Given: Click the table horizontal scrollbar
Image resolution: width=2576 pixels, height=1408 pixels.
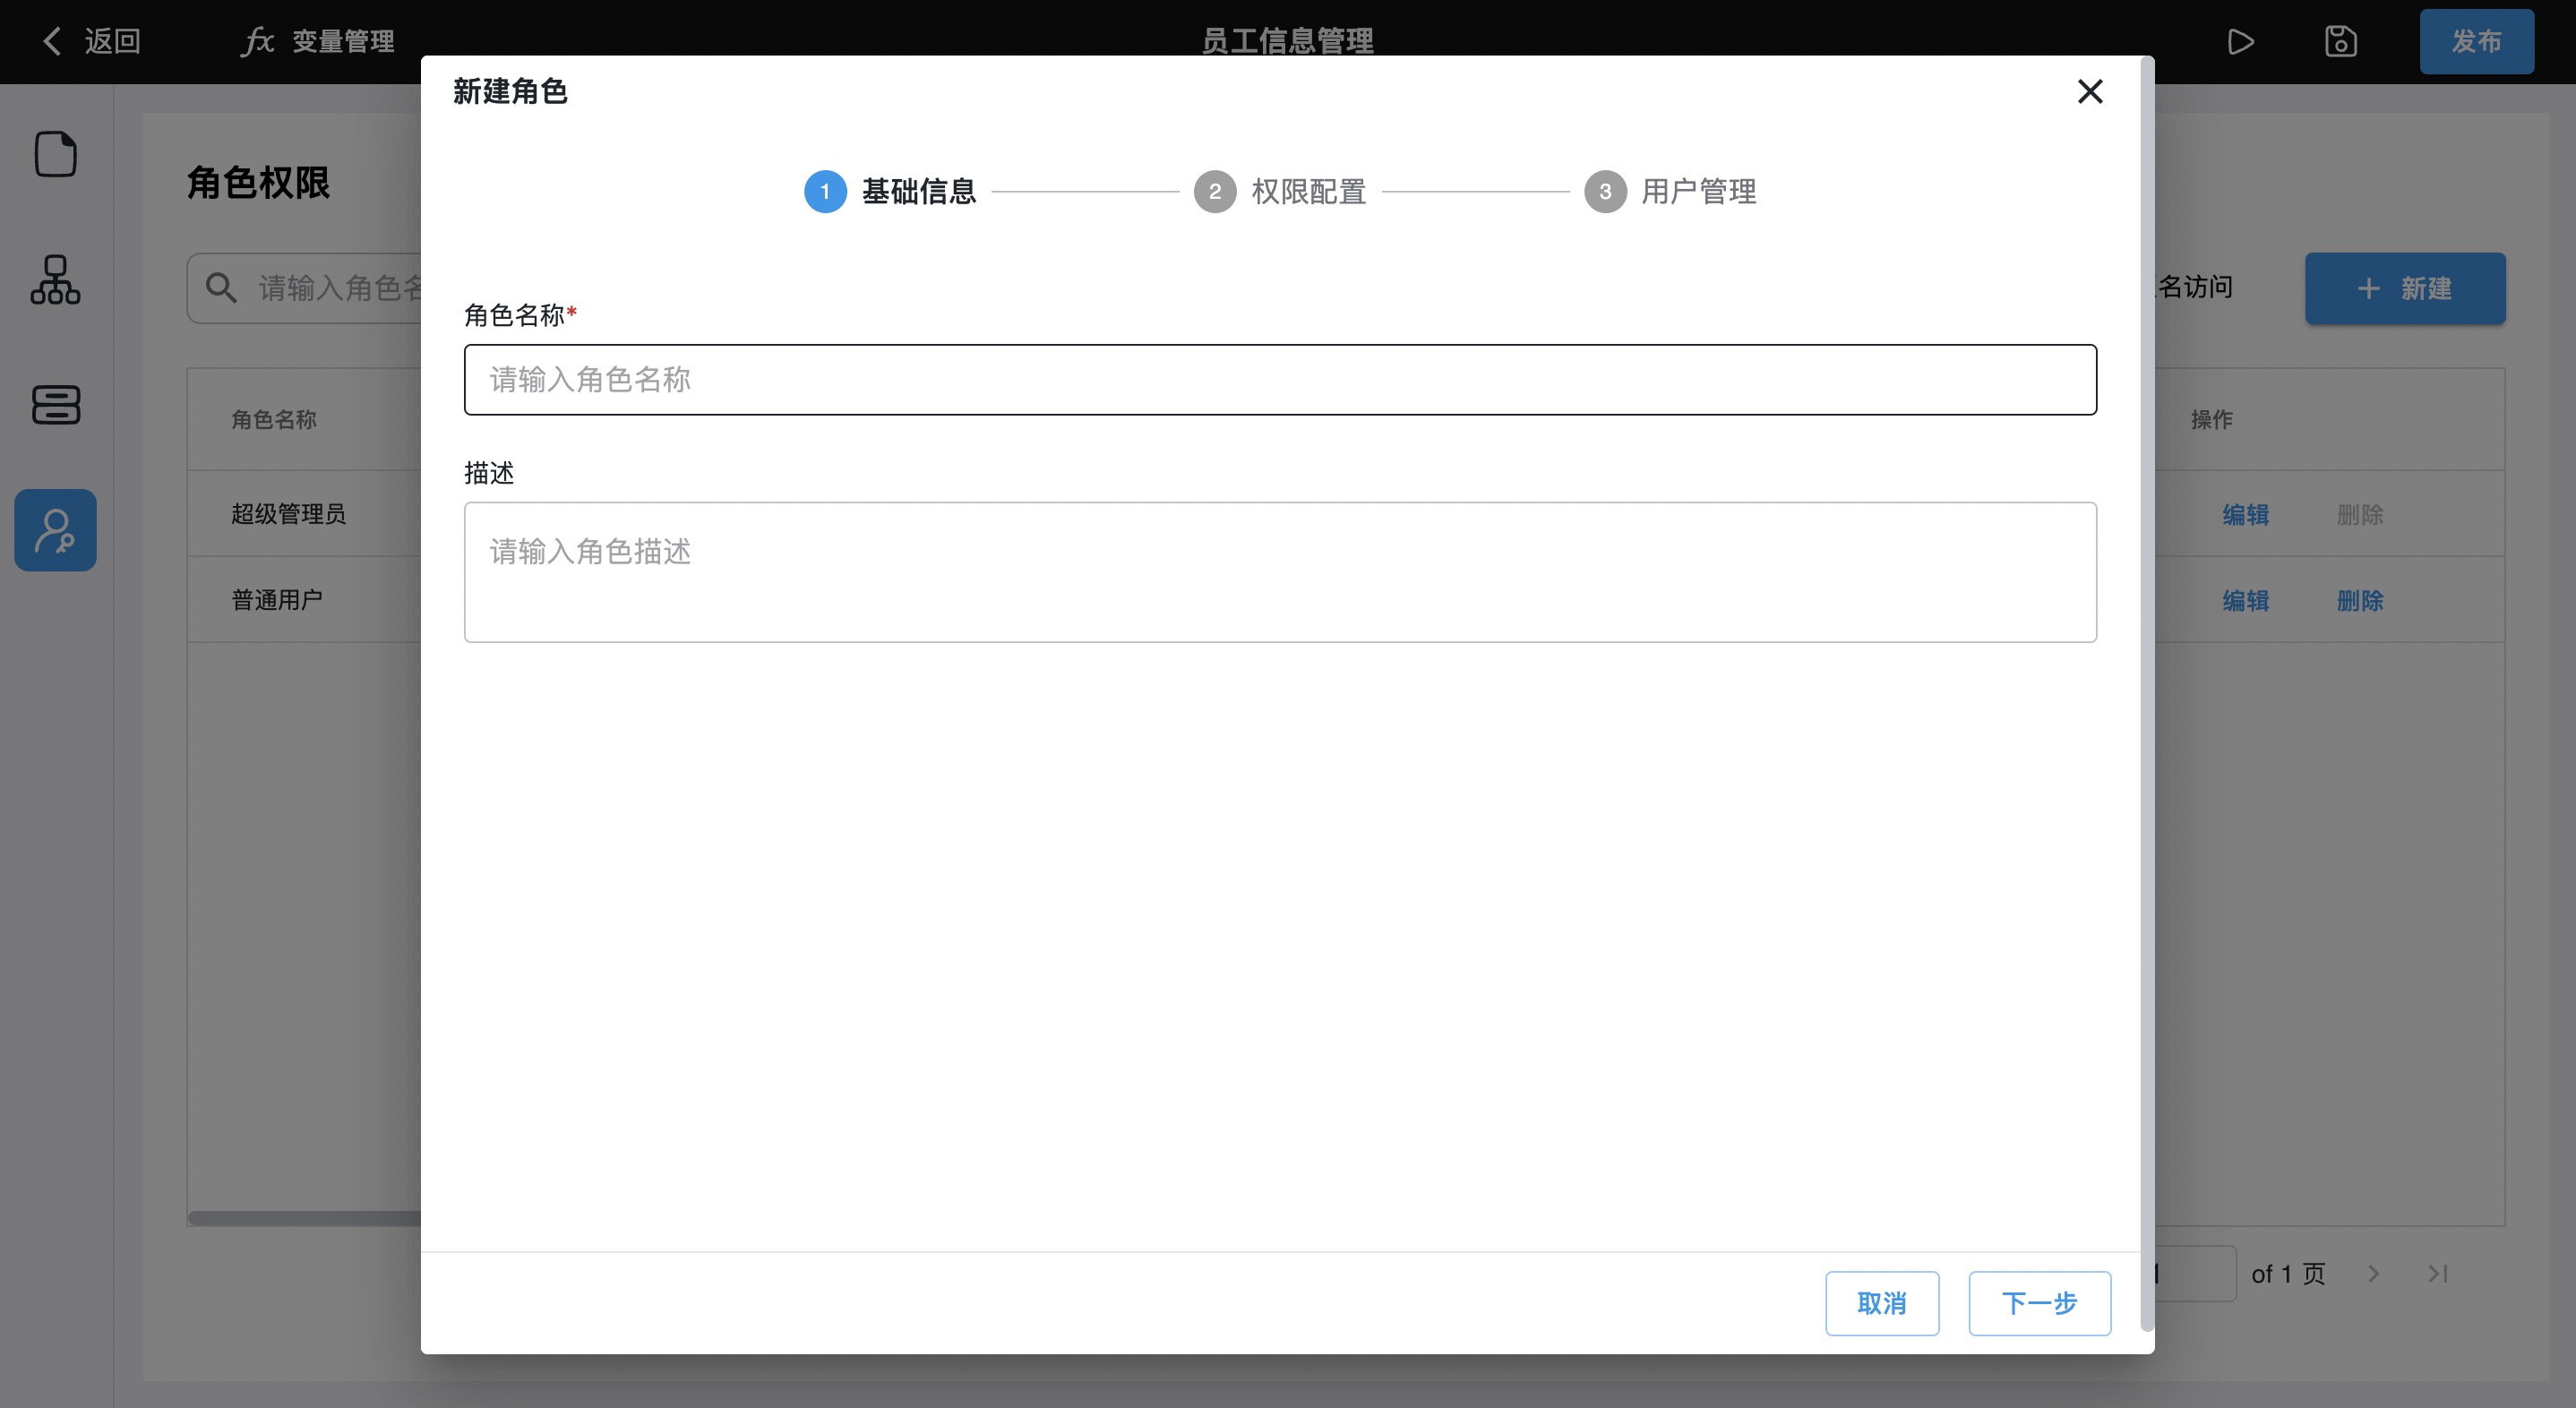Looking at the screenshot, I should (x=304, y=1218).
